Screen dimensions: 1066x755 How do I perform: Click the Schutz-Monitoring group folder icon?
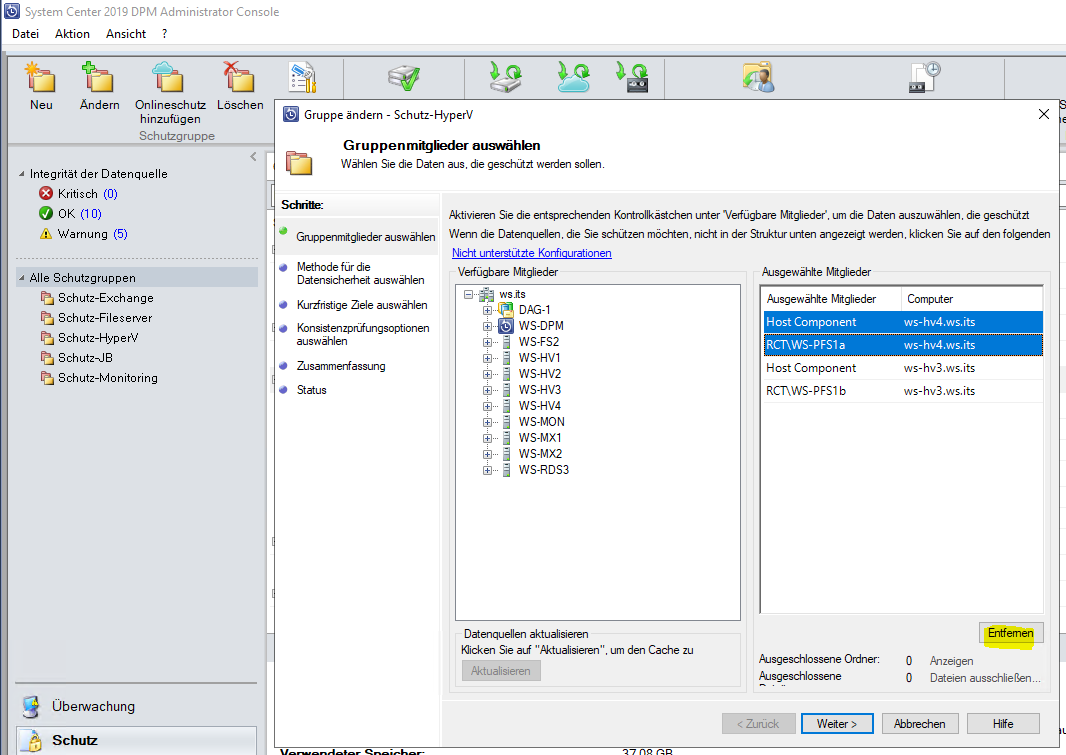click(47, 378)
